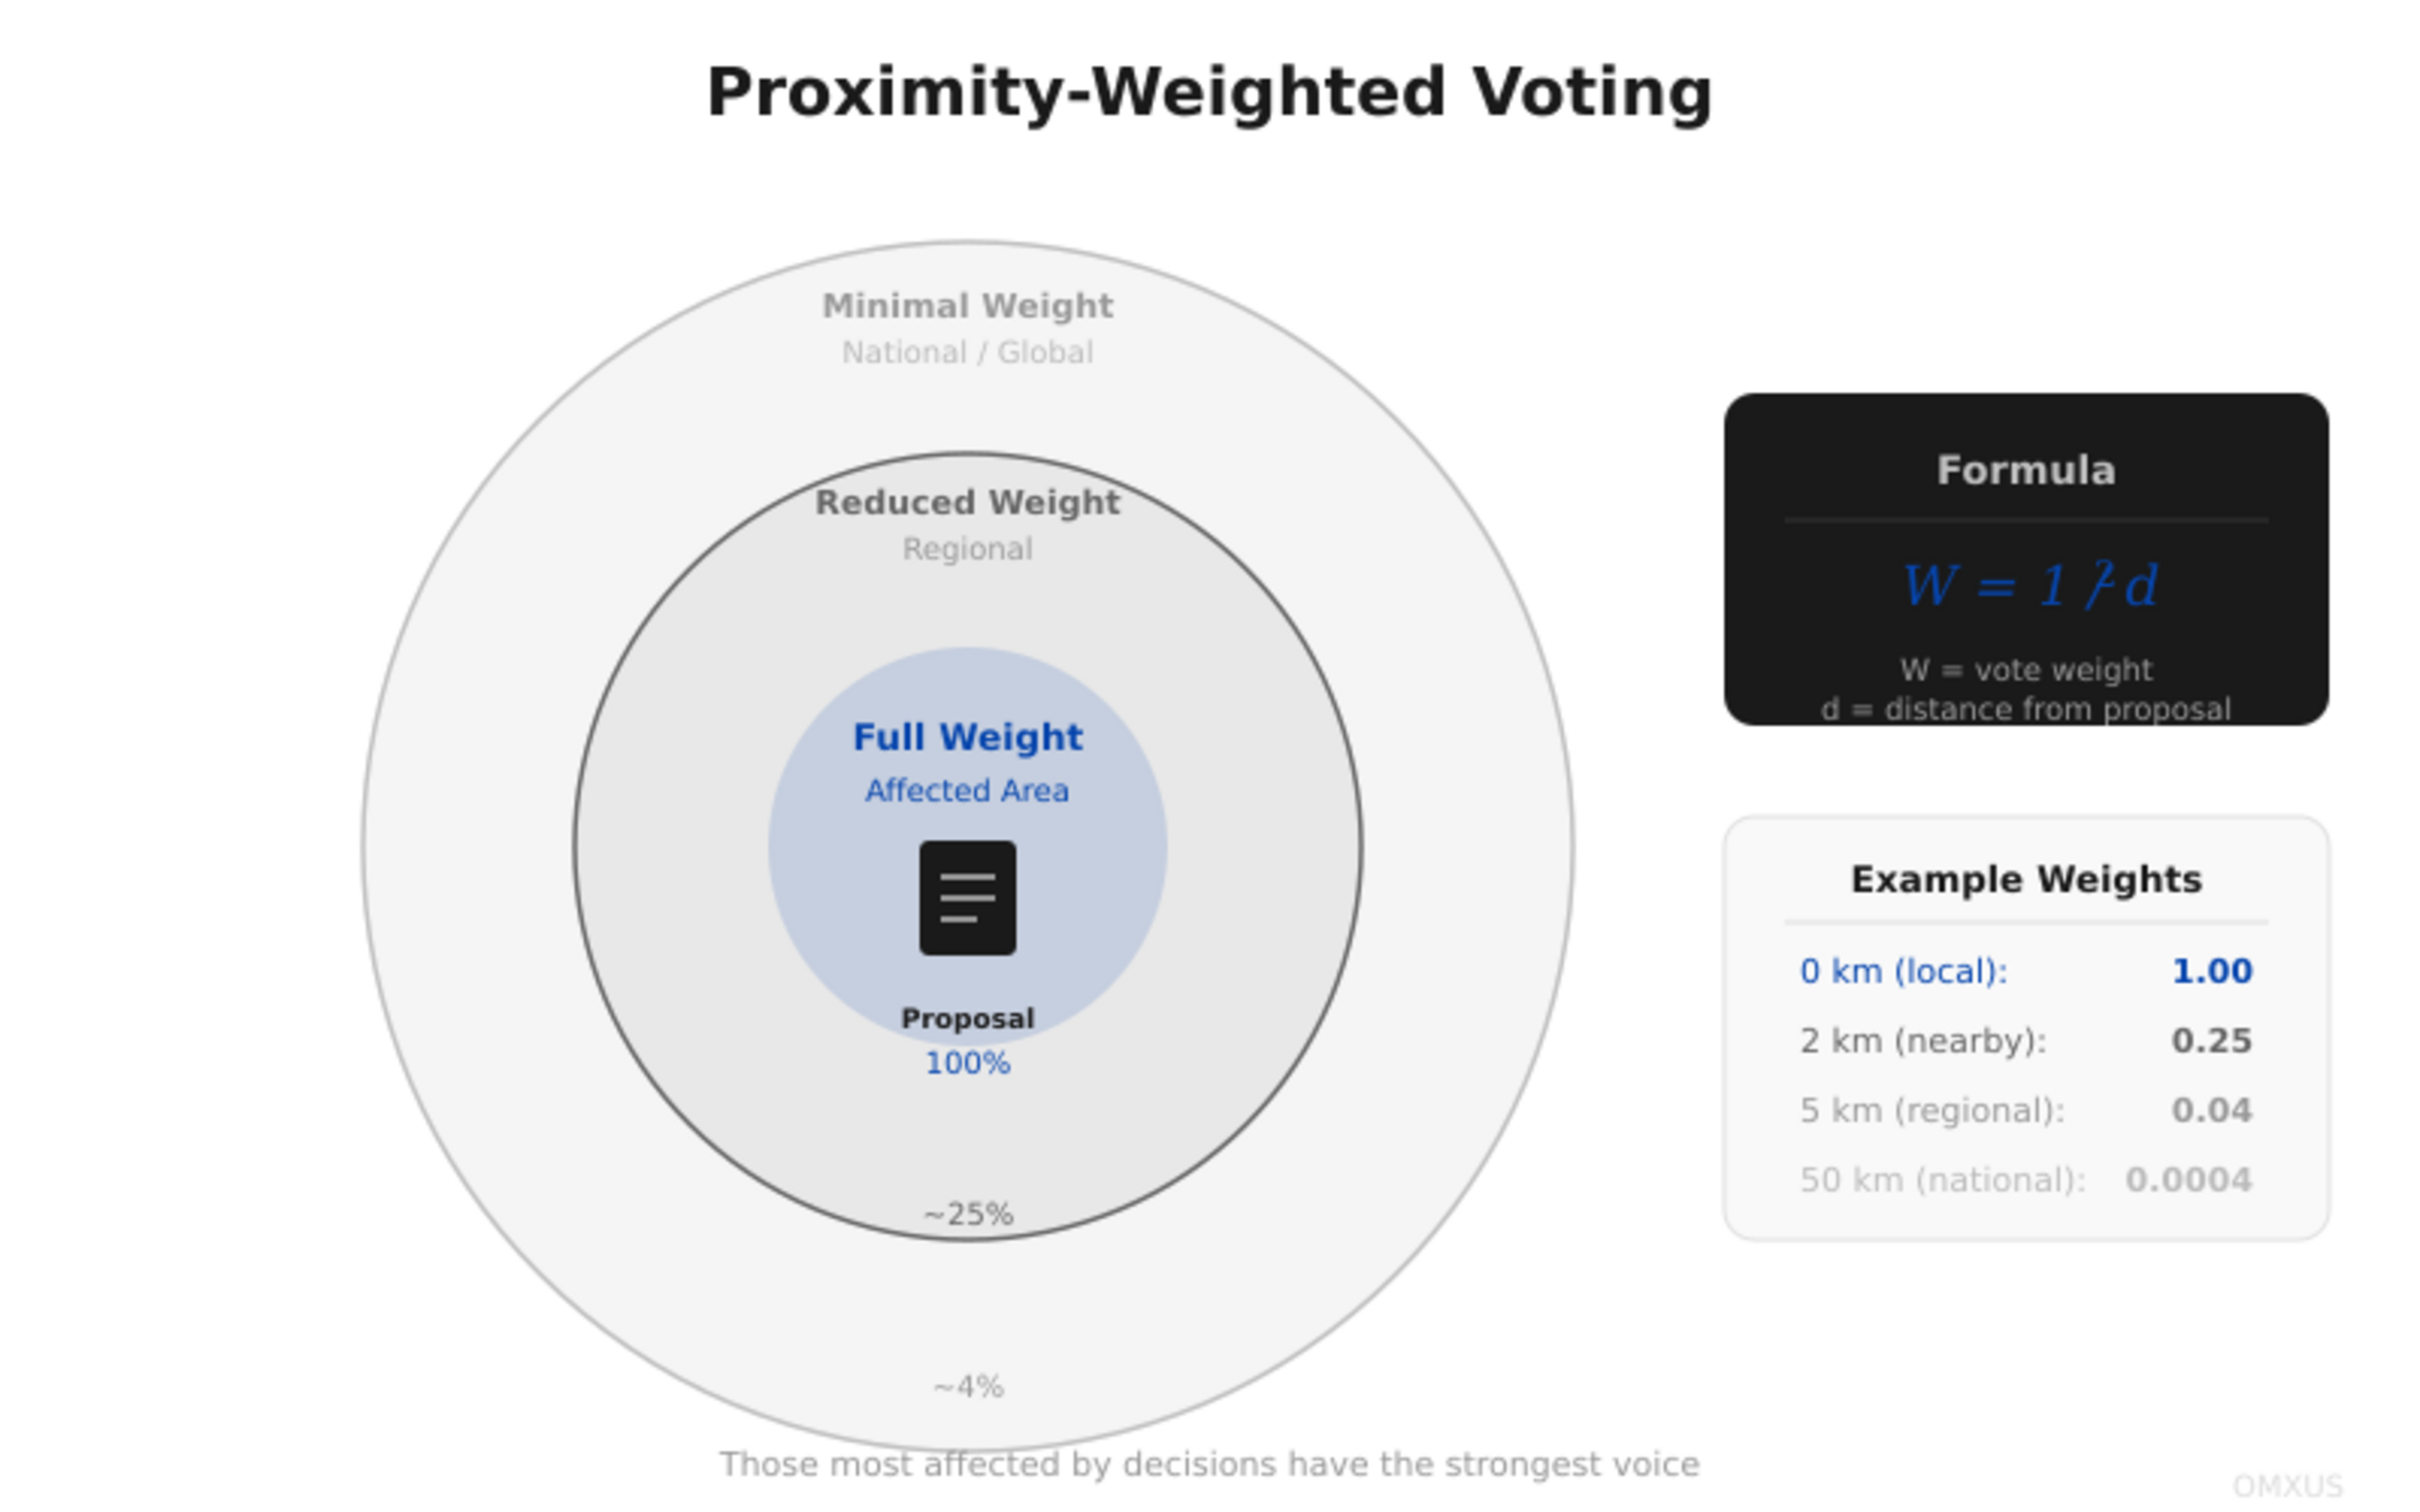This screenshot has height=1512, width=2420.
Task: Click the 'W = vote weight' line
Action: pos(2025,669)
